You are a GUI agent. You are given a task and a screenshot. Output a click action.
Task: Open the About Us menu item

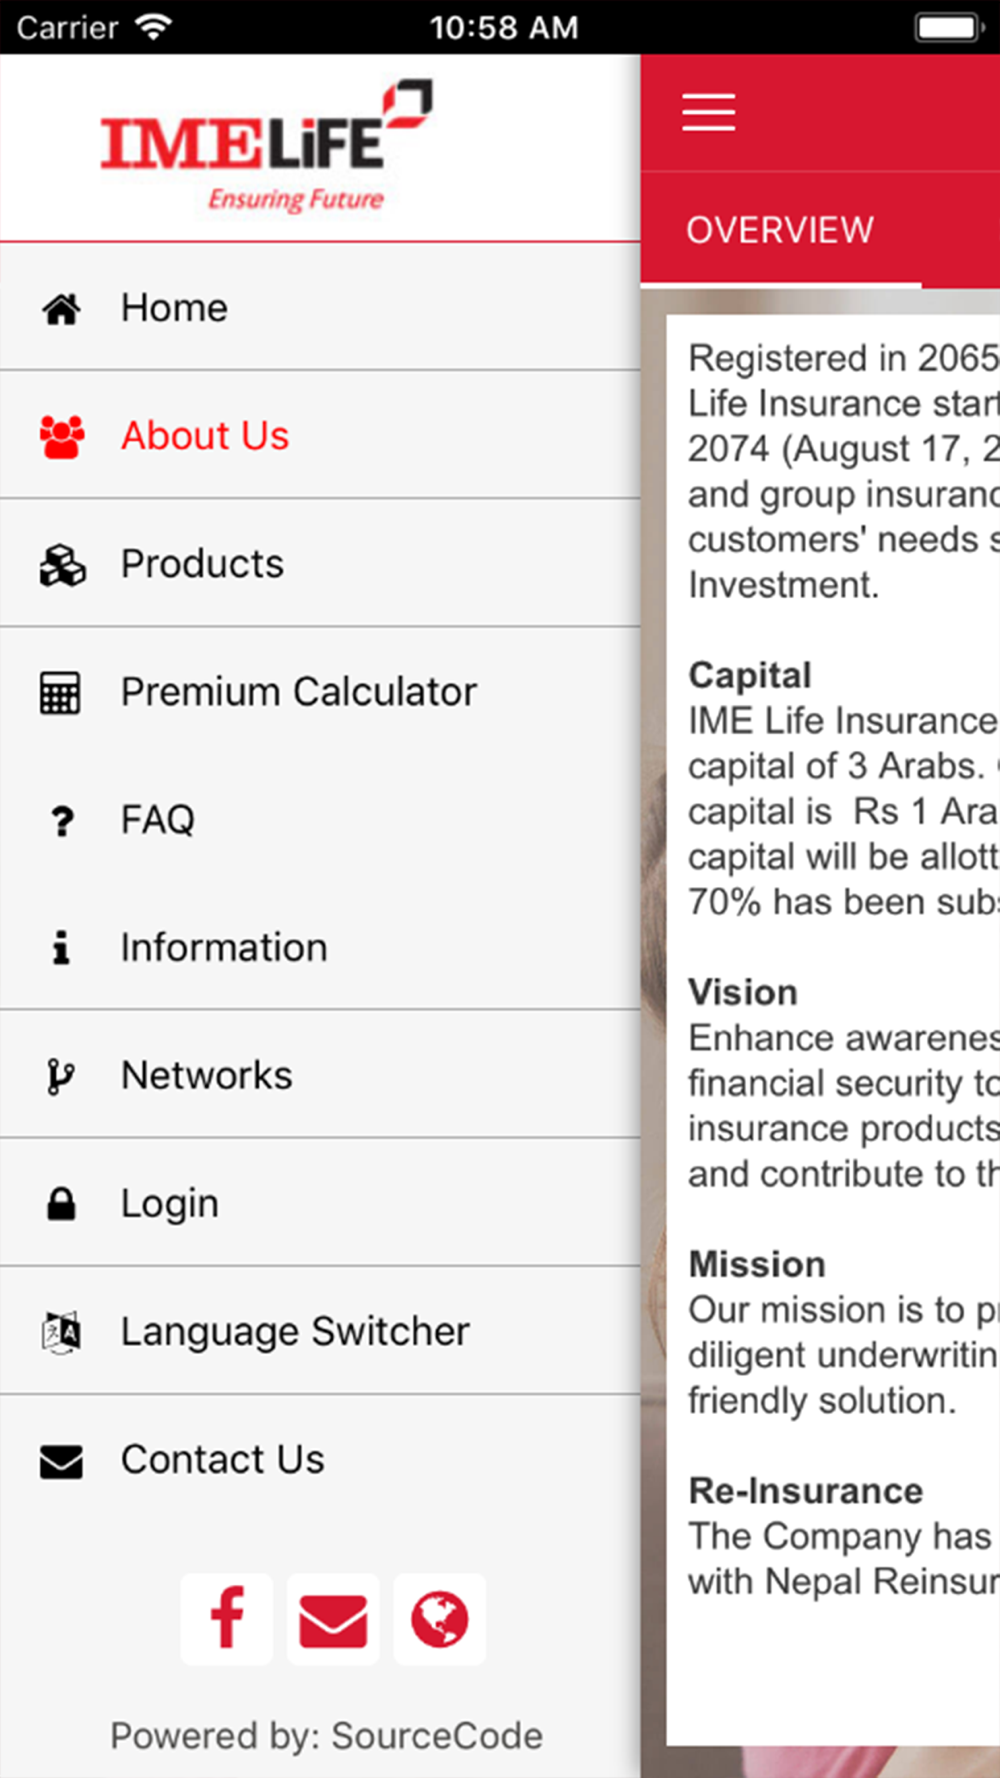click(x=205, y=436)
